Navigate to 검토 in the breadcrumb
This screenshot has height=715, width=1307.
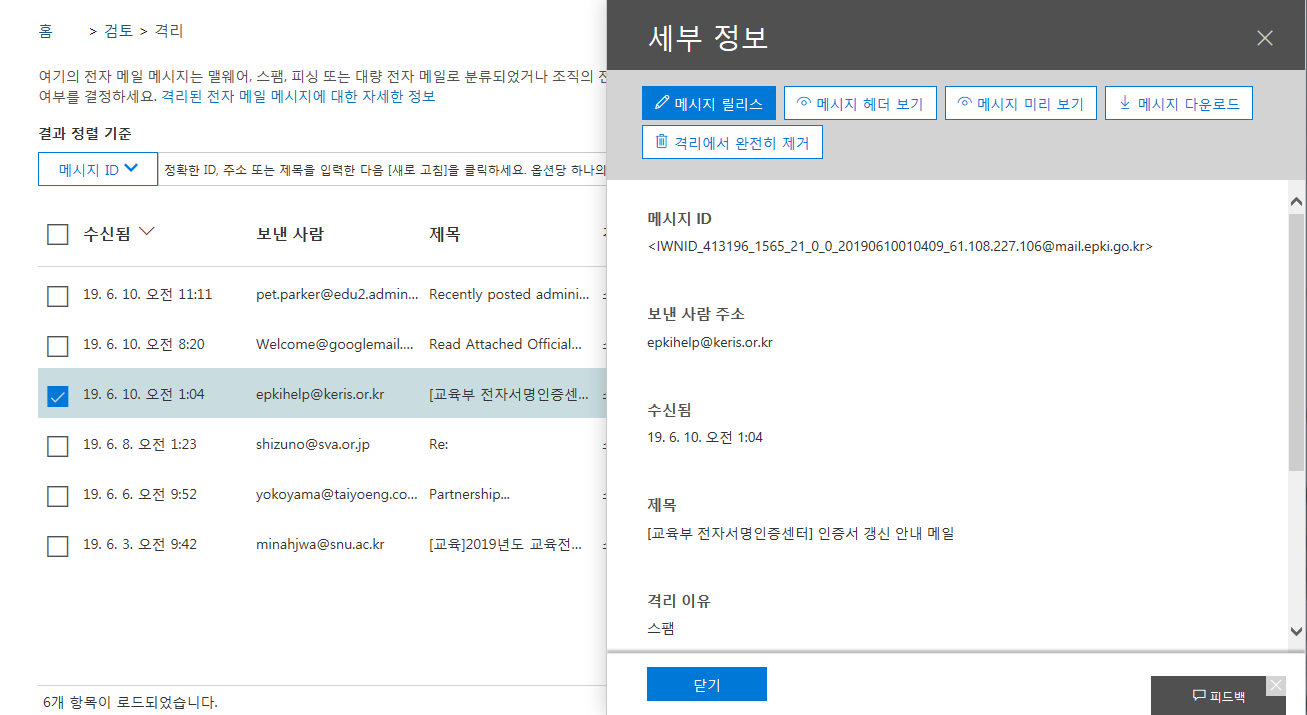(118, 31)
